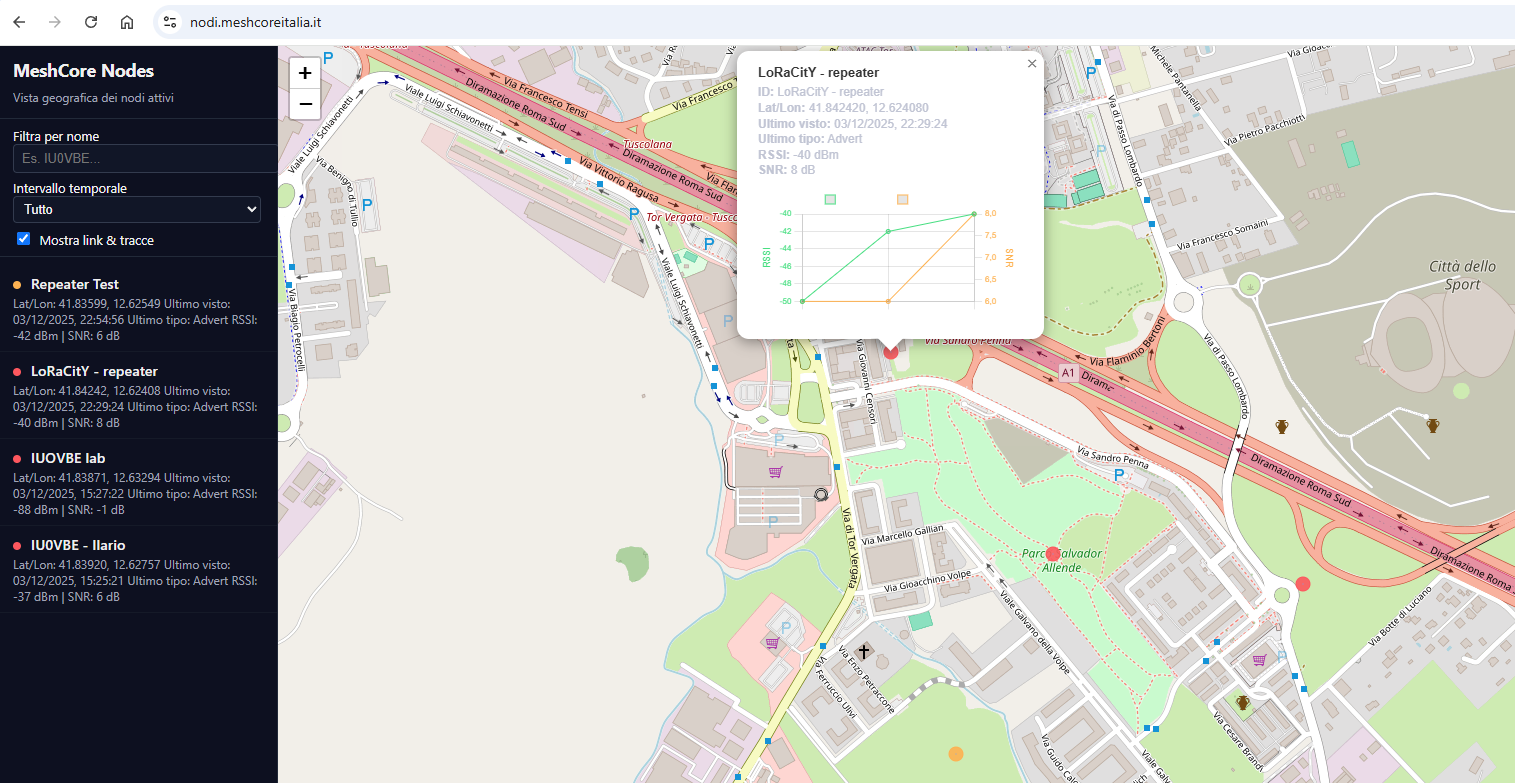The height and width of the screenshot is (783, 1515).
Task: Toggle orange SNR legend box in chart
Action: 903,200
